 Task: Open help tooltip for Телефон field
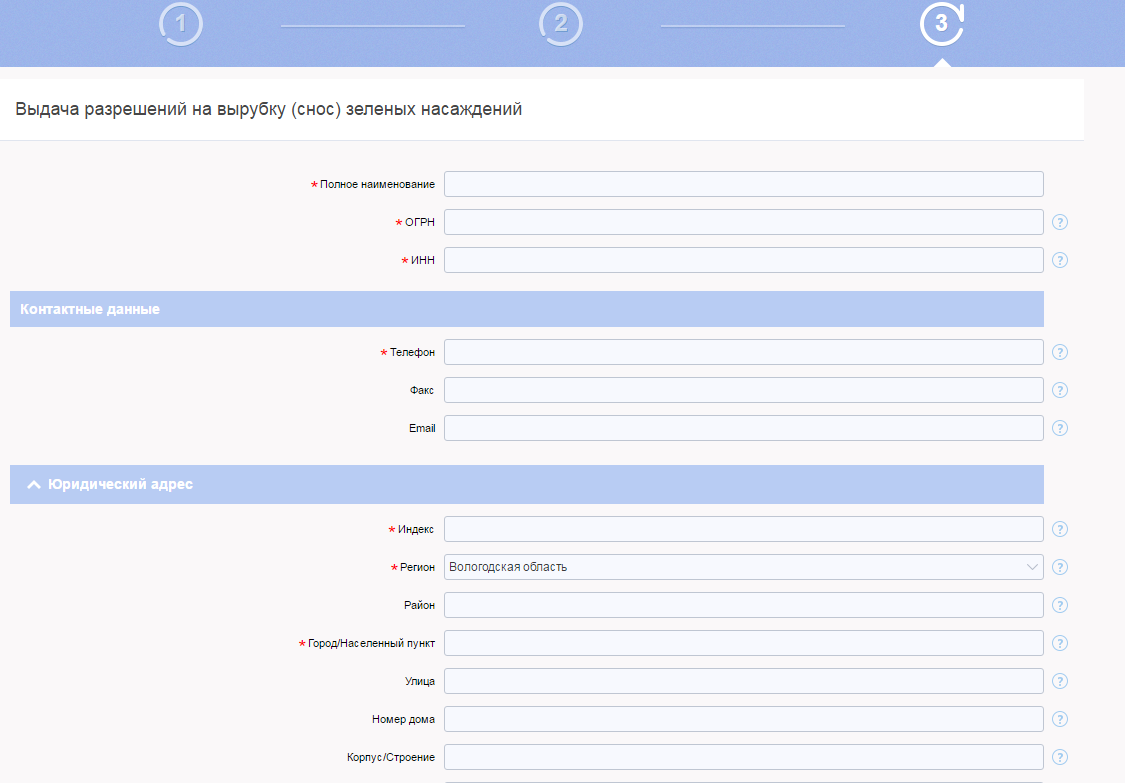(x=1060, y=352)
